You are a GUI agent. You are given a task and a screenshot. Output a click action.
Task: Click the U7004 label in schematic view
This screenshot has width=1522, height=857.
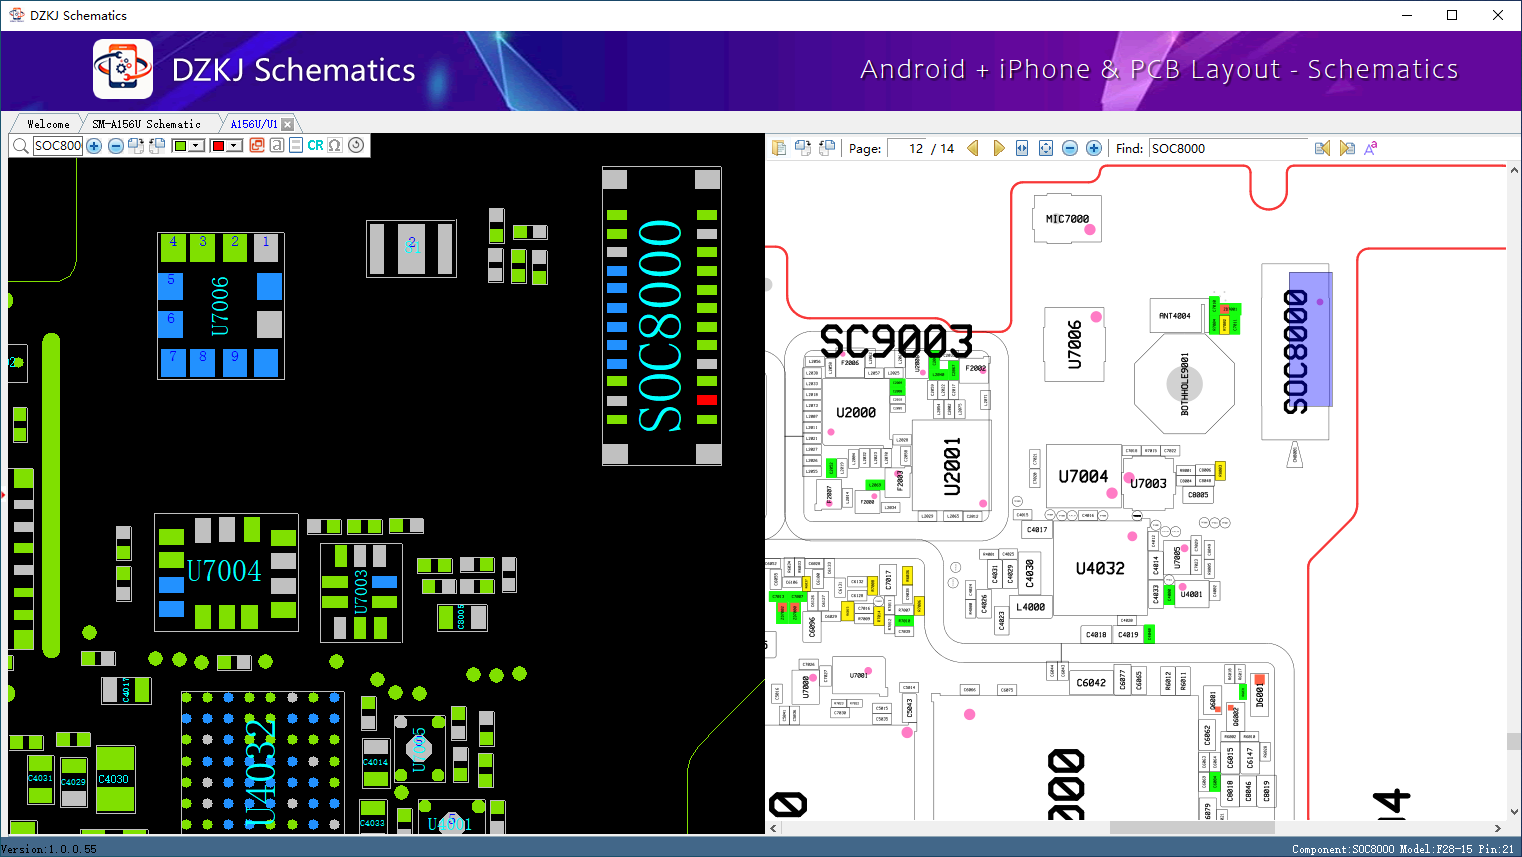pyautogui.click(x=1084, y=477)
